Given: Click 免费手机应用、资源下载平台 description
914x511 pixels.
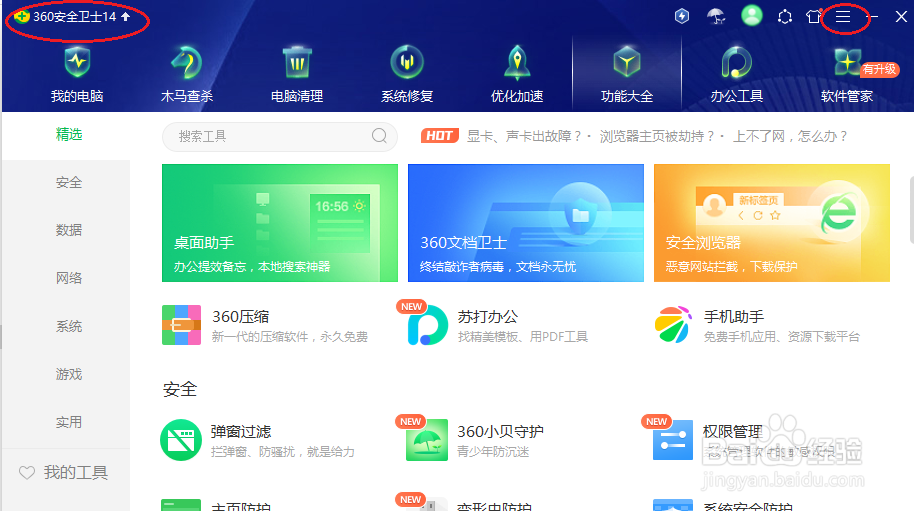Looking at the screenshot, I should (782, 337).
